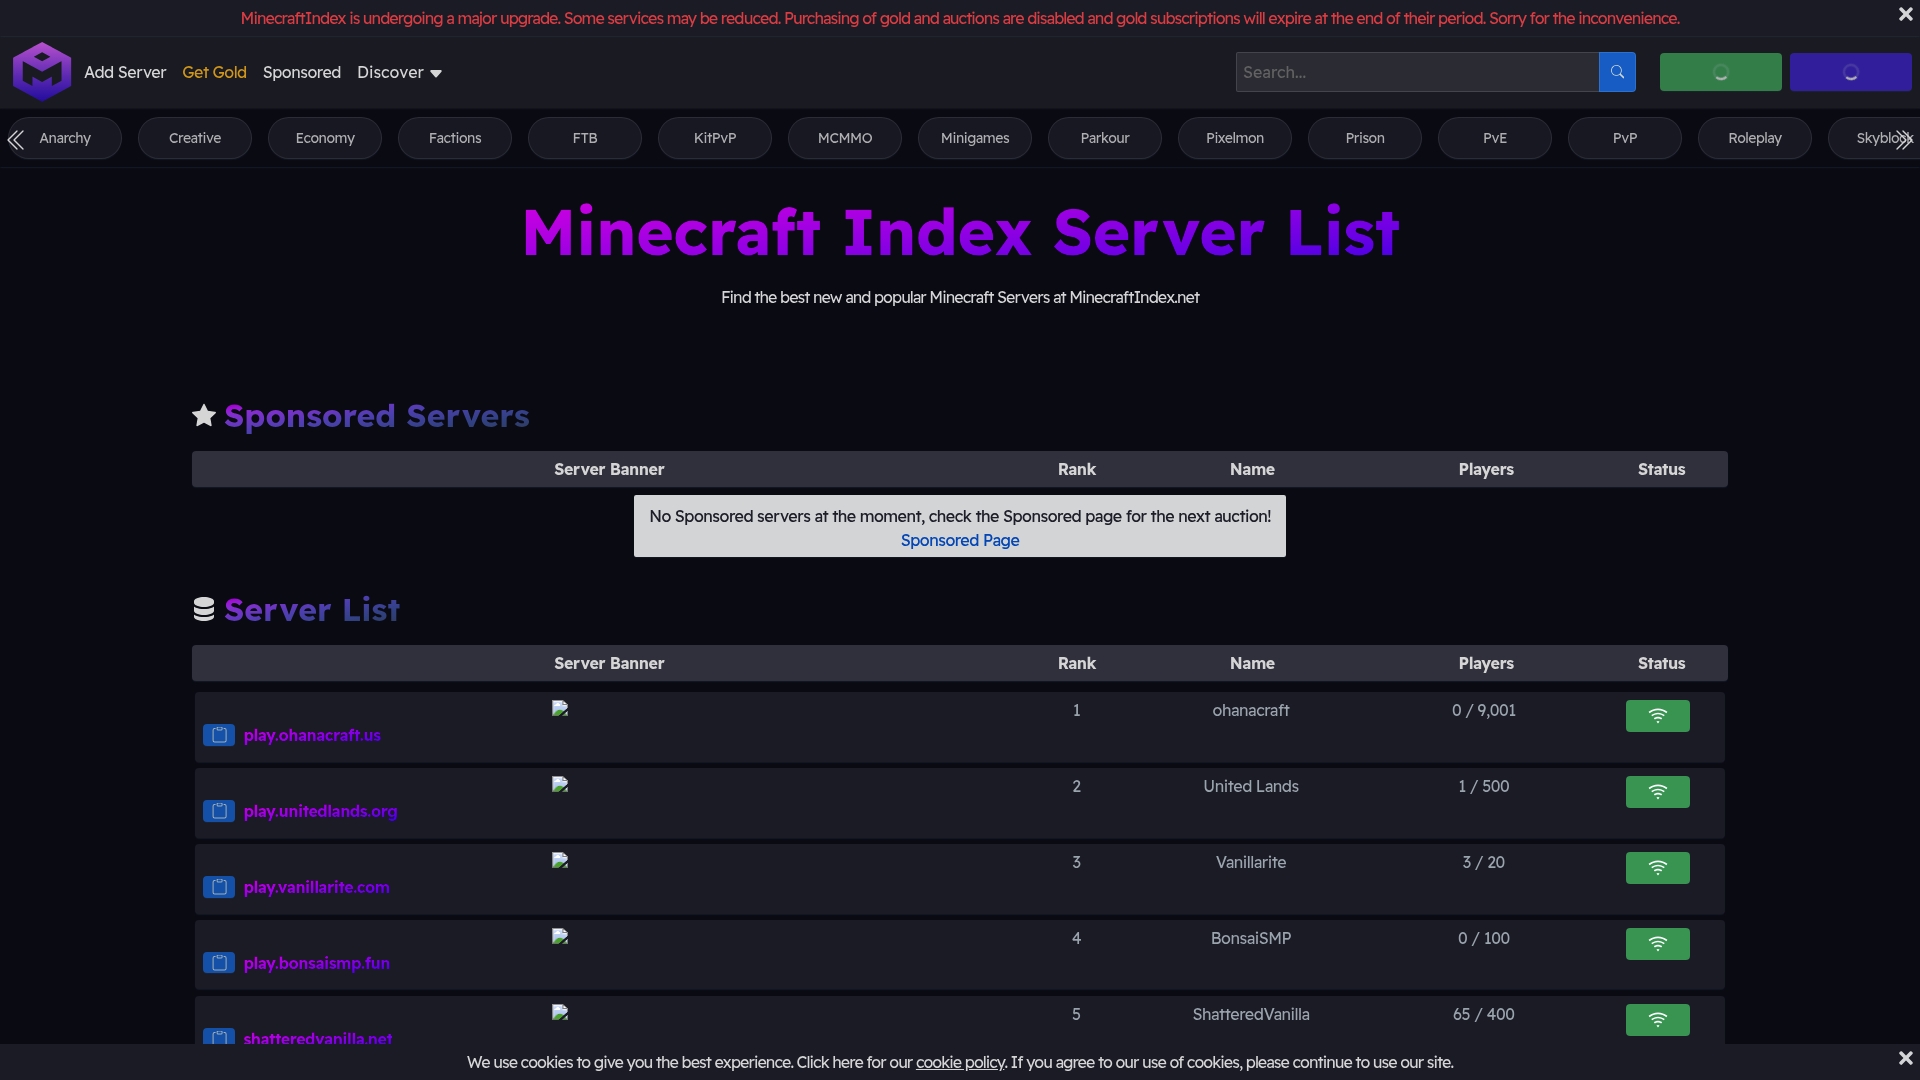This screenshot has height=1080, width=1920.
Task: Click the green loading button in header
Action: (1720, 72)
